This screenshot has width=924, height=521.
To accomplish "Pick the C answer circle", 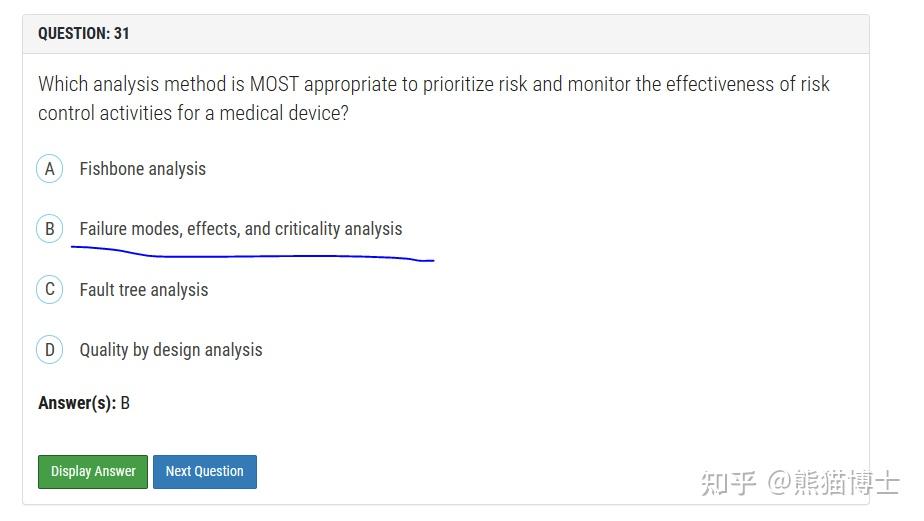I will [x=49, y=290].
